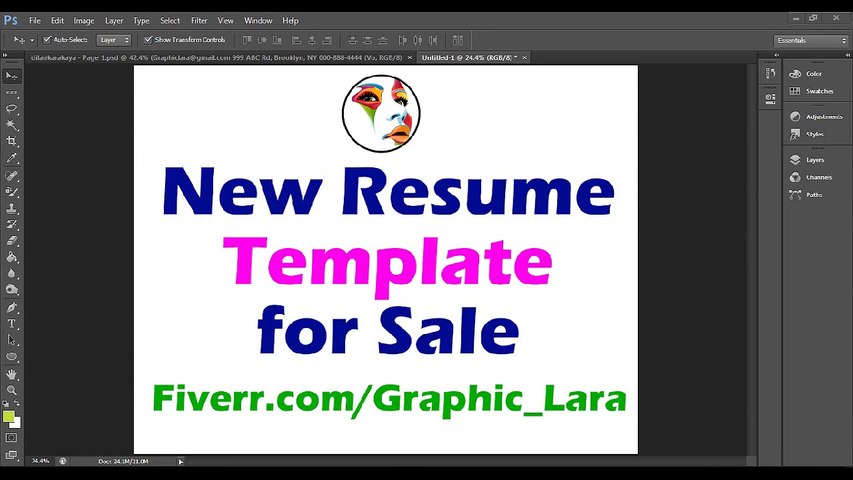The width and height of the screenshot is (853, 480).
Task: Click align left edges icon
Action: [296, 40]
